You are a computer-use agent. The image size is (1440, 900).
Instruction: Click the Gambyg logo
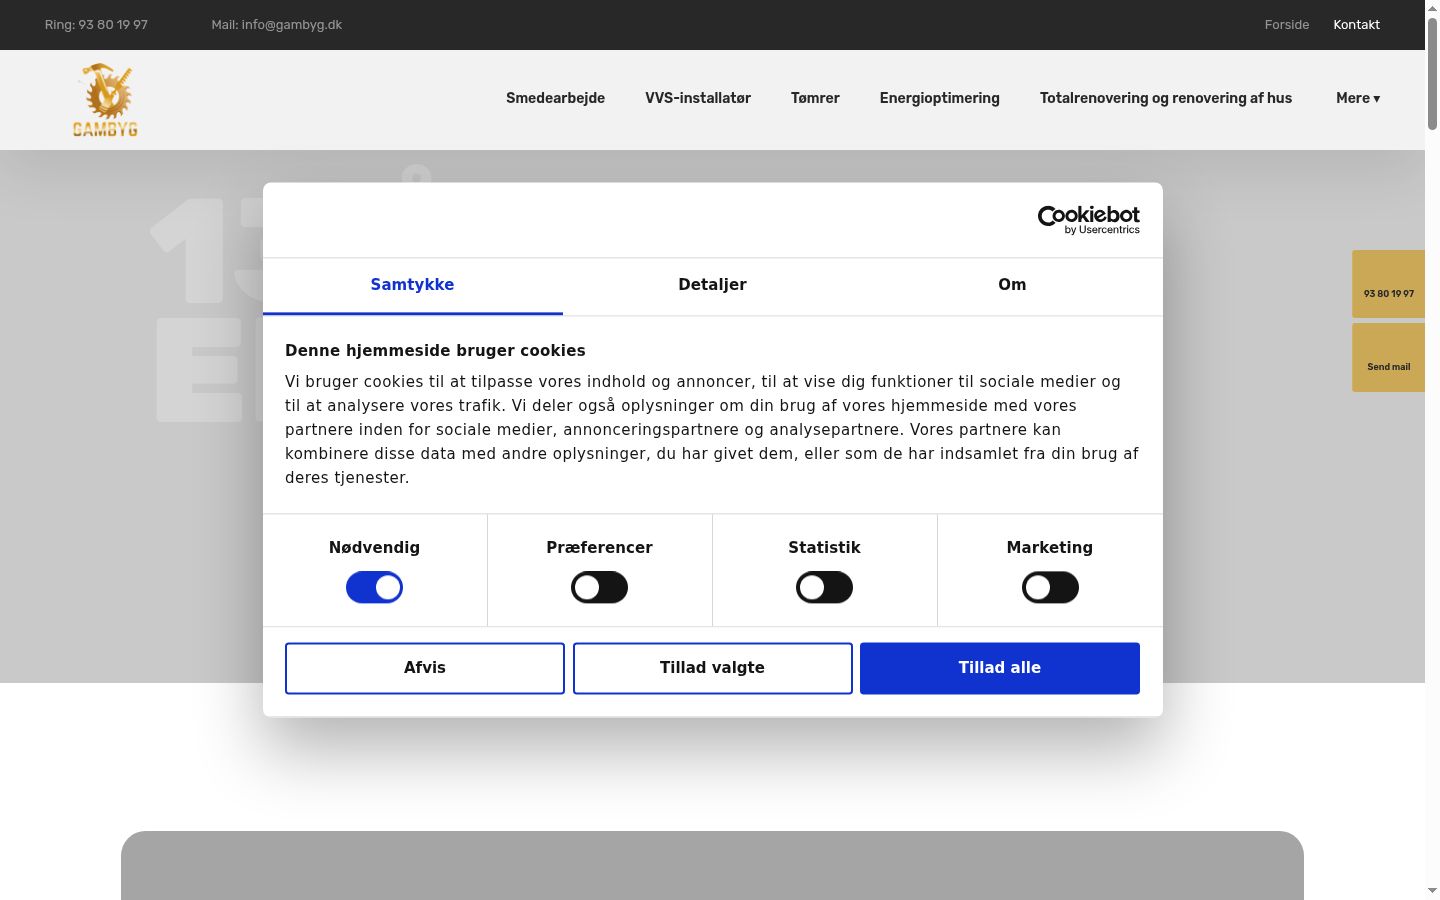[105, 100]
